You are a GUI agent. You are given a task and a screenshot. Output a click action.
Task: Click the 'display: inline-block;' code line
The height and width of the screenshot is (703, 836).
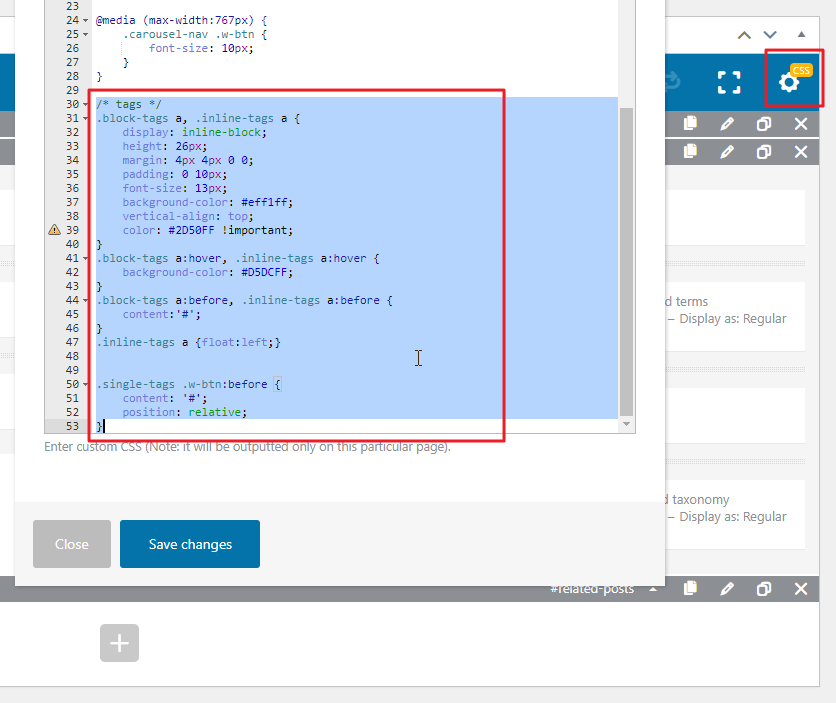point(194,132)
